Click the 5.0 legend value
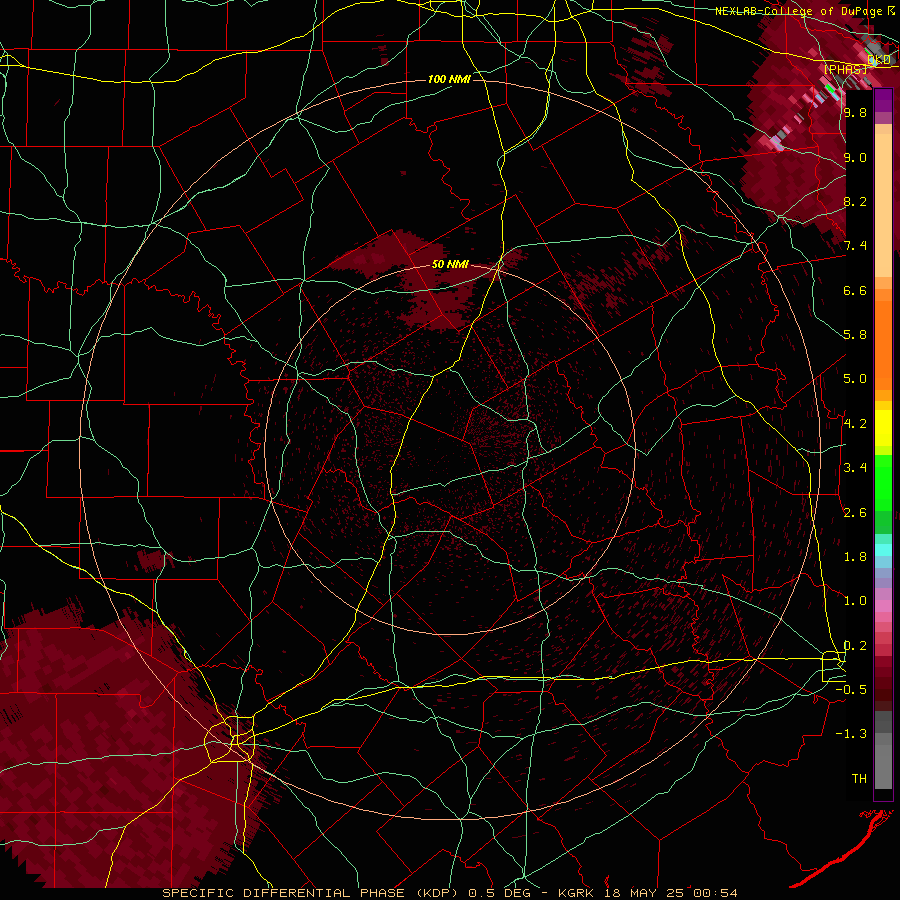 855,379
